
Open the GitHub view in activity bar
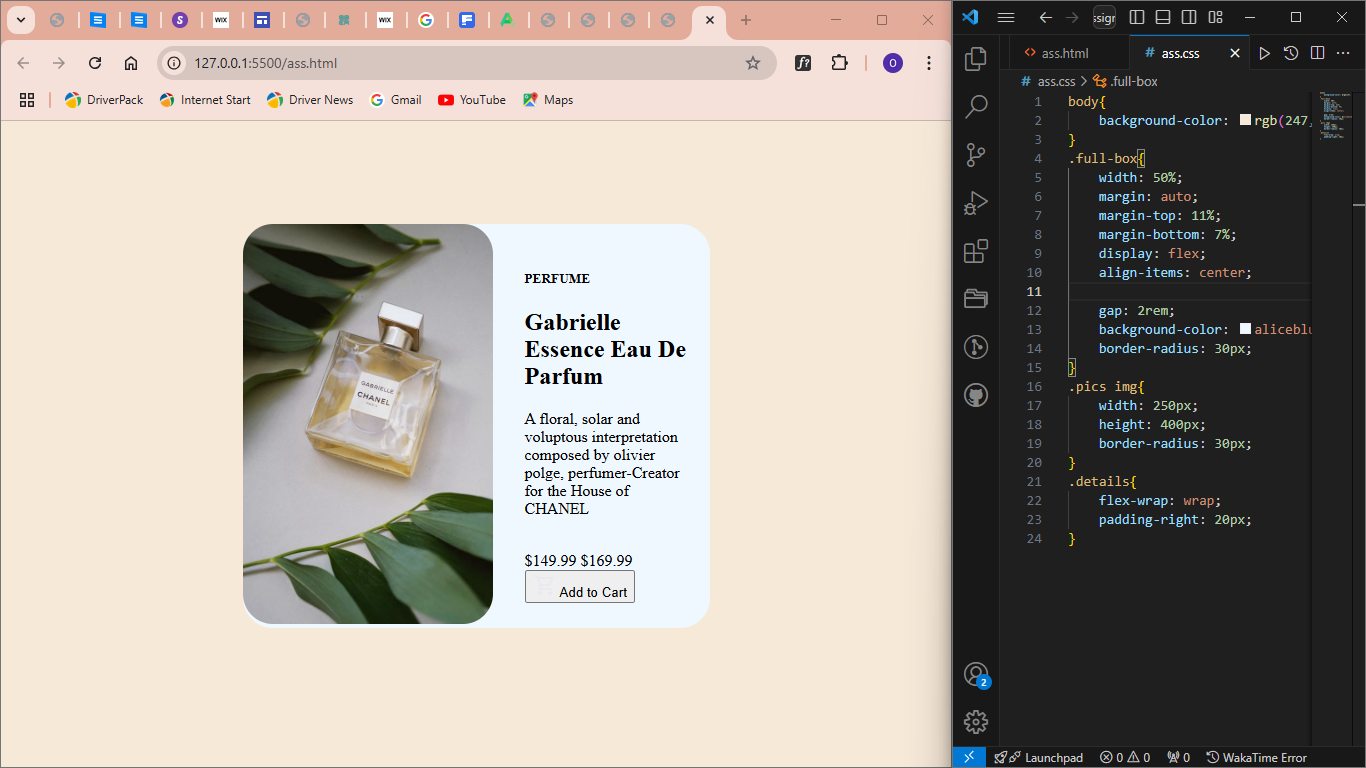click(976, 395)
